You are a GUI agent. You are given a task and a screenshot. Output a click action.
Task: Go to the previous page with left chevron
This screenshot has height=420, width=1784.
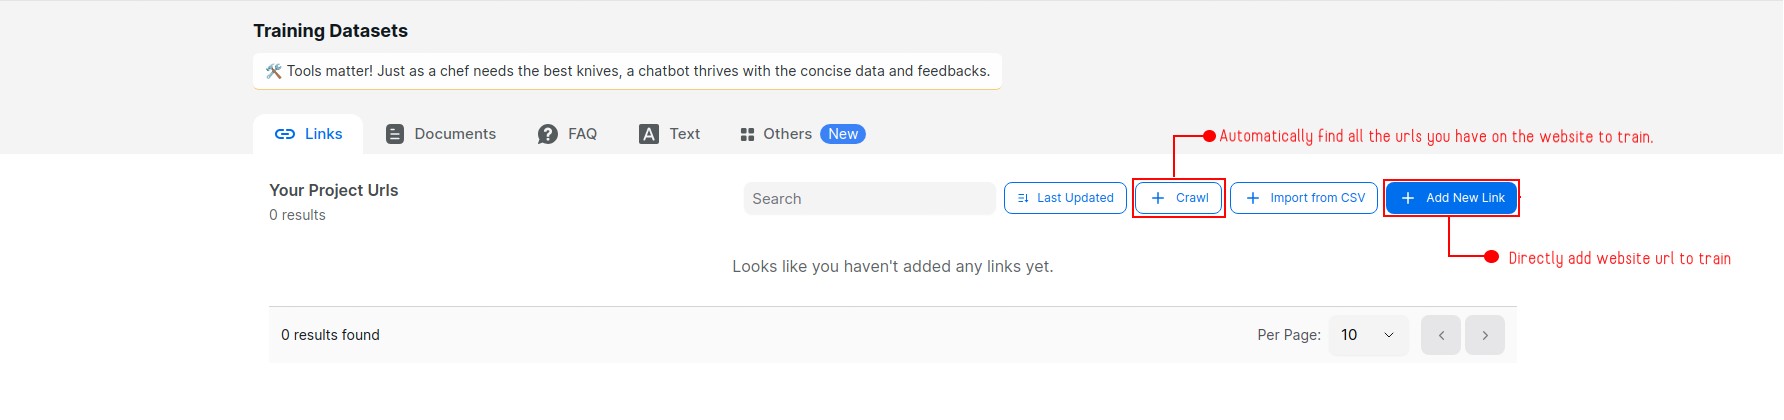coord(1441,335)
